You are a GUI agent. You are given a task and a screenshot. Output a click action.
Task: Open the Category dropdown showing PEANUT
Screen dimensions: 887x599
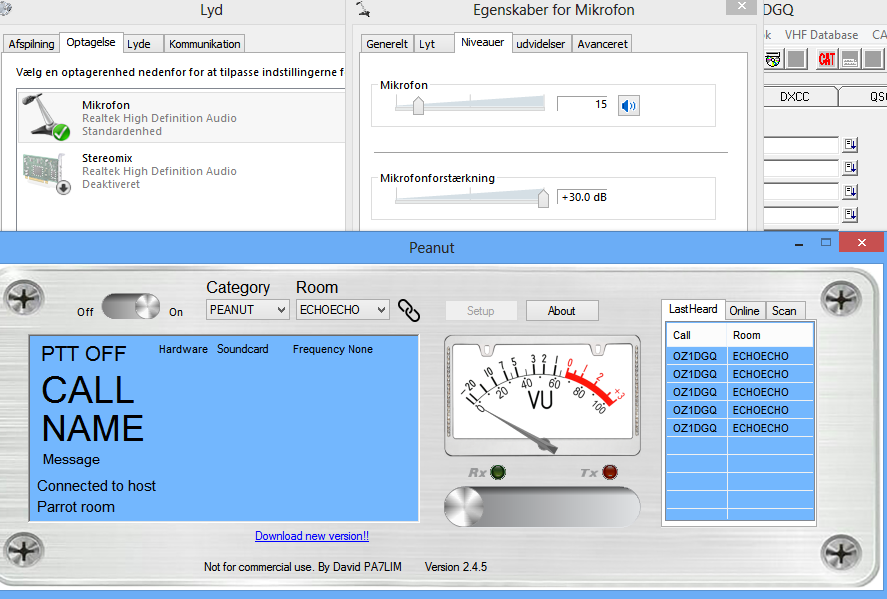point(248,310)
